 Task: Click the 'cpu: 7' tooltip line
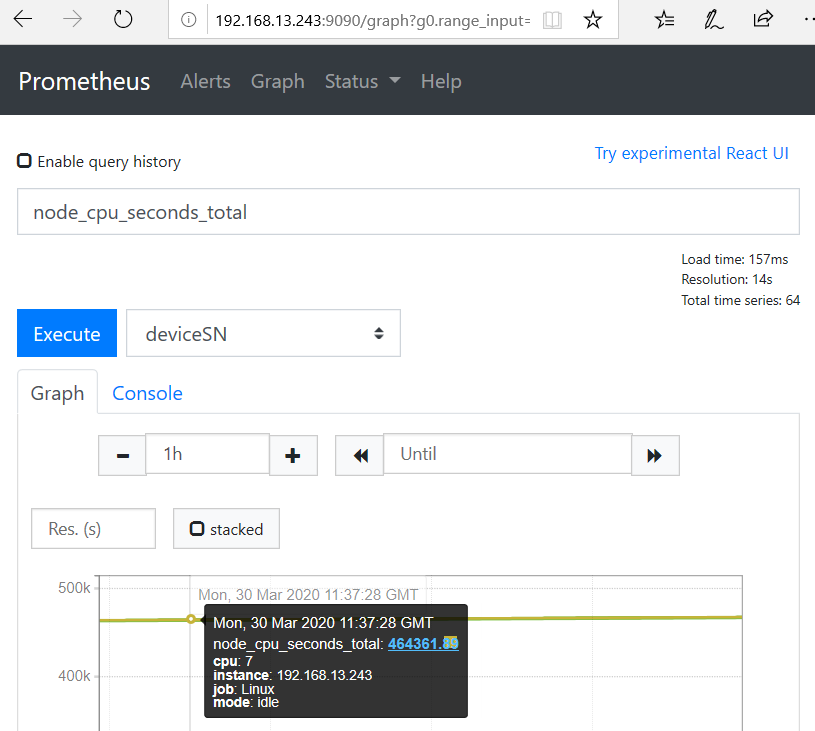pyautogui.click(x=233, y=661)
